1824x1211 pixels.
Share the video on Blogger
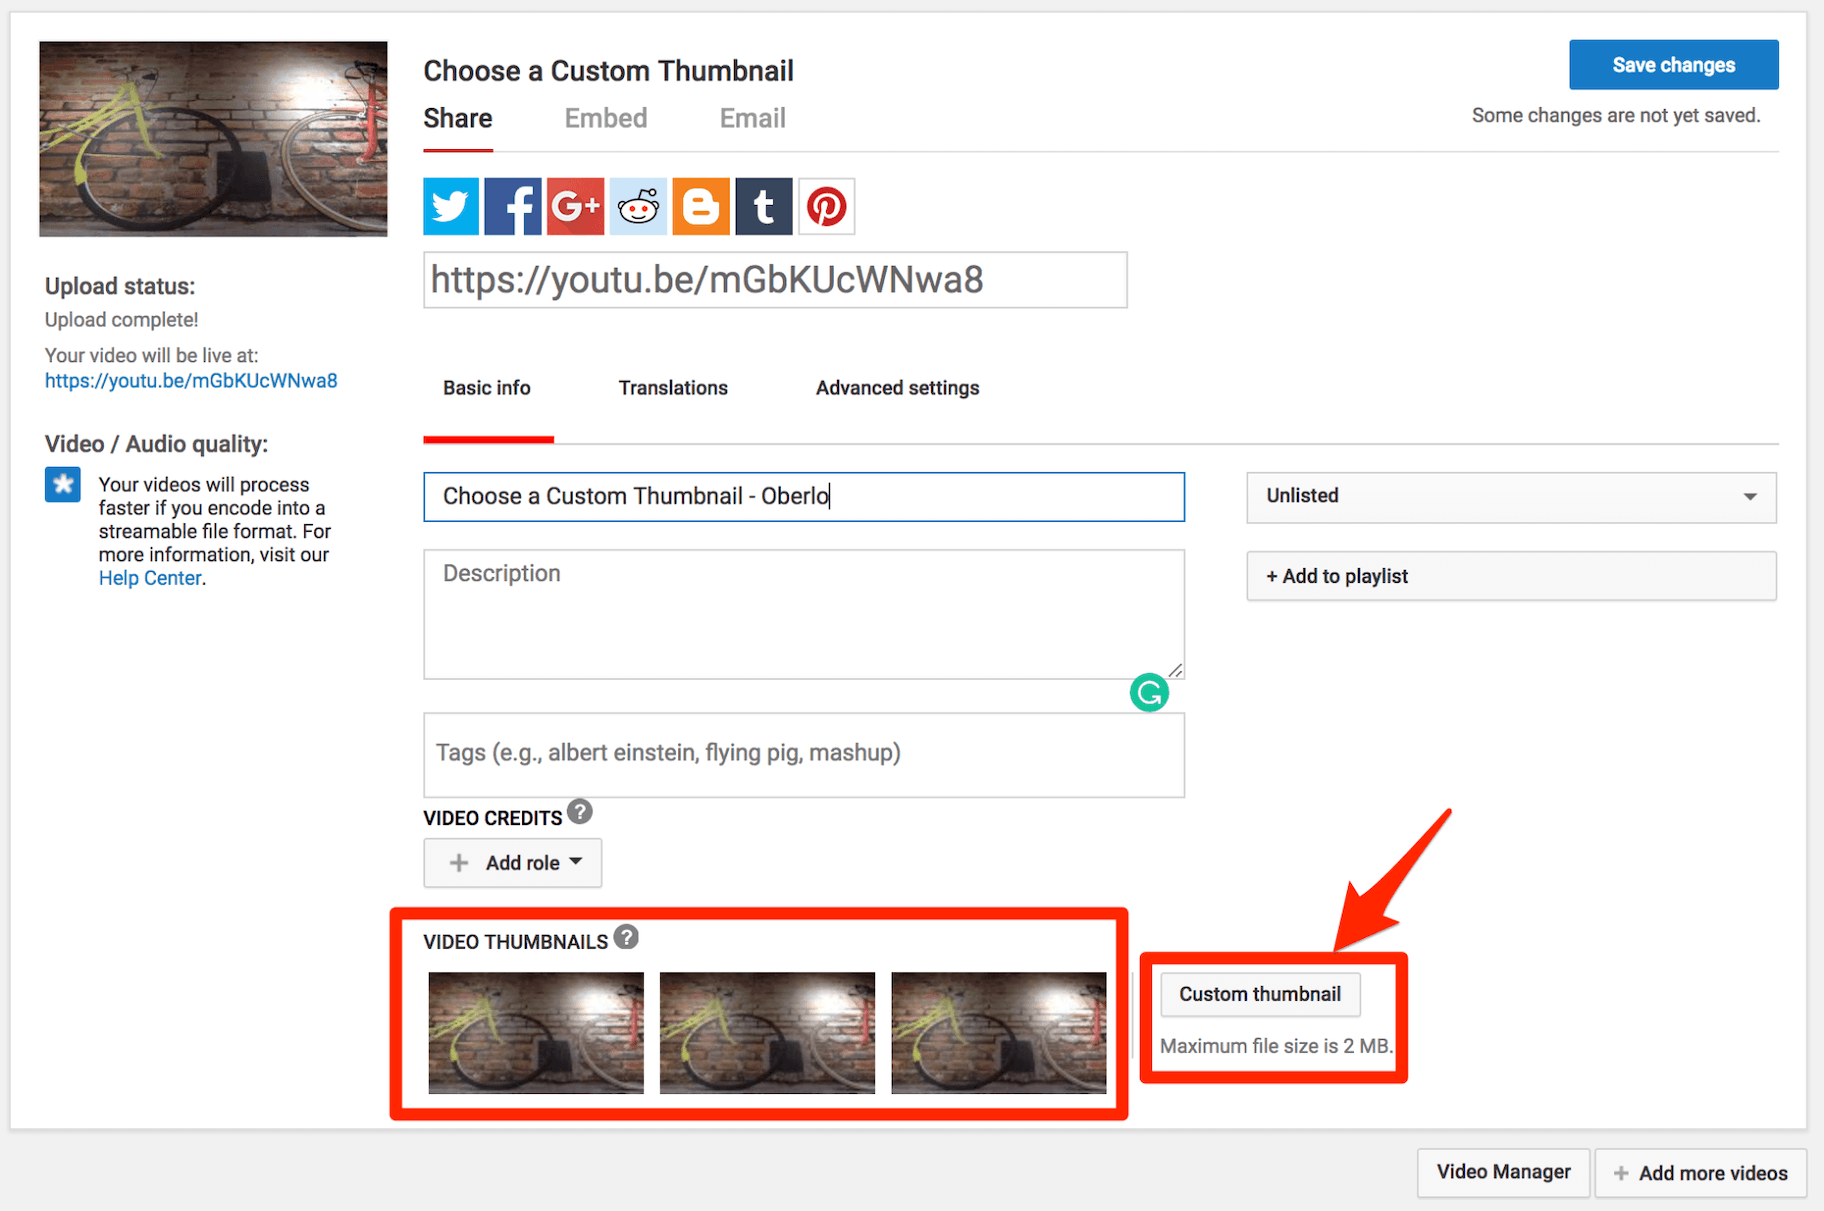(700, 206)
